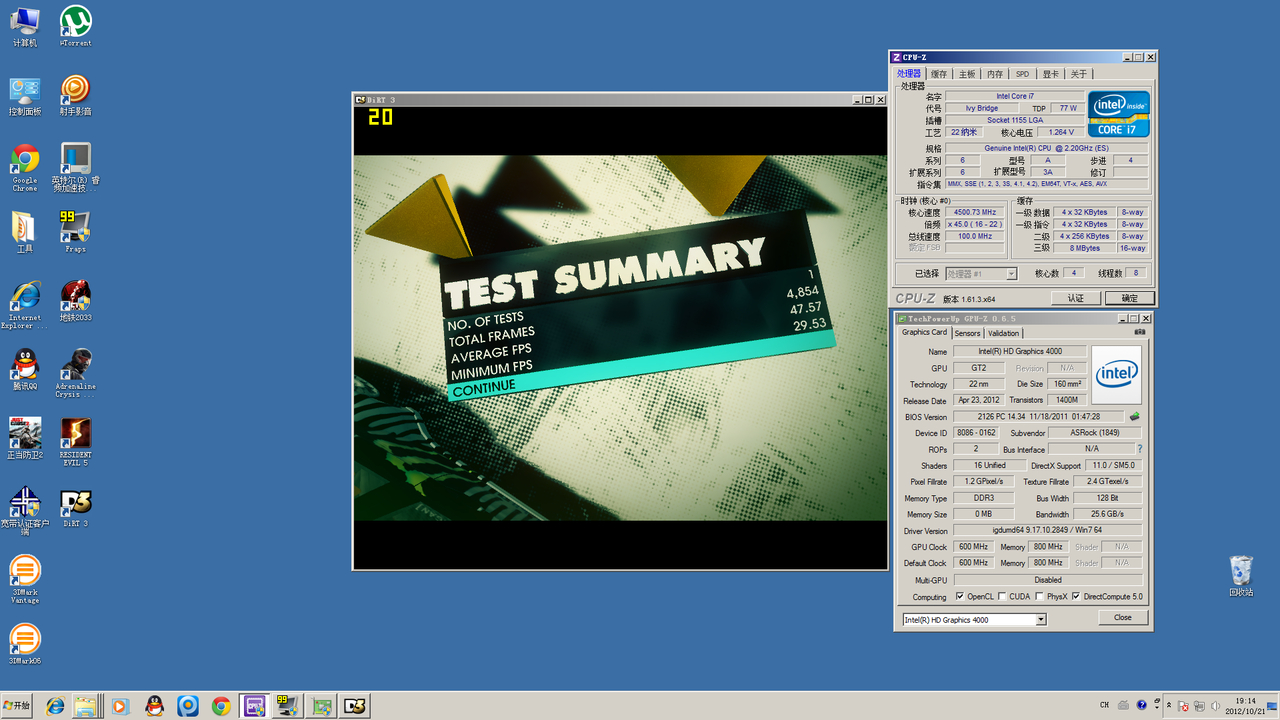Image resolution: width=1280 pixels, height=720 pixels.
Task: Open the 控制面板 (Control Panel) desktop icon
Action: [x=25, y=95]
